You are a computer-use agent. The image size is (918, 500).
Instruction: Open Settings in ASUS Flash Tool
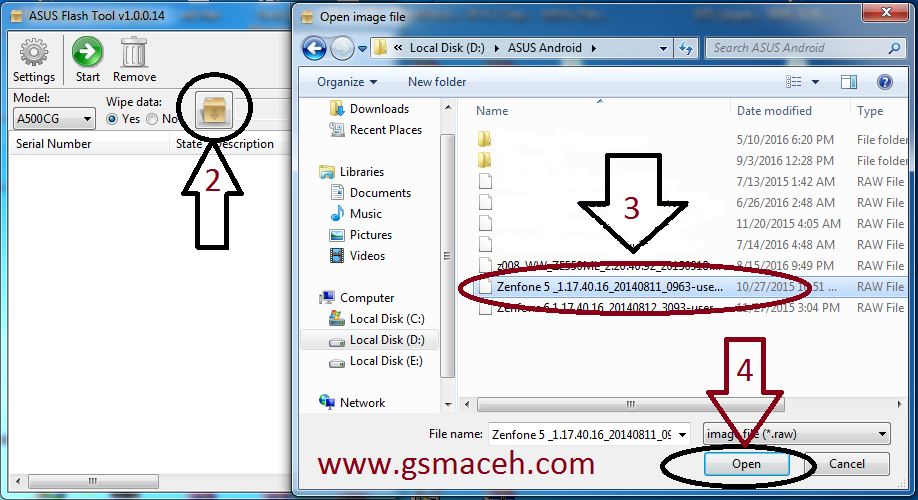33,60
